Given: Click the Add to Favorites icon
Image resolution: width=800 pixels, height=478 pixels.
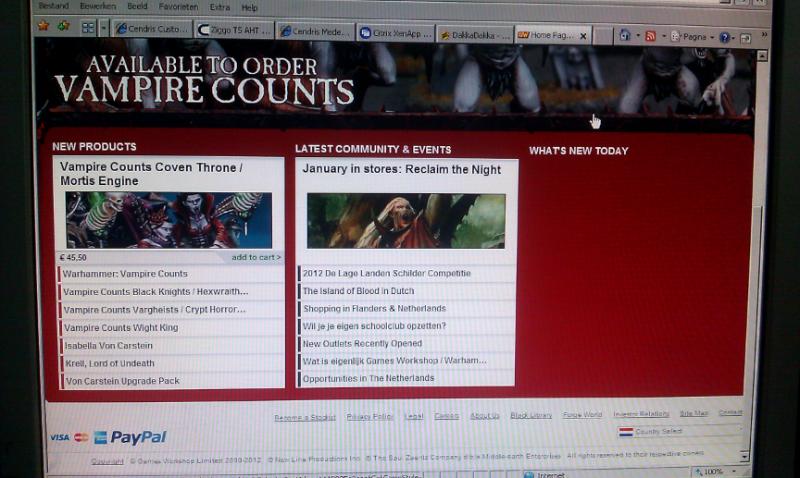Looking at the screenshot, I should [x=63, y=26].
